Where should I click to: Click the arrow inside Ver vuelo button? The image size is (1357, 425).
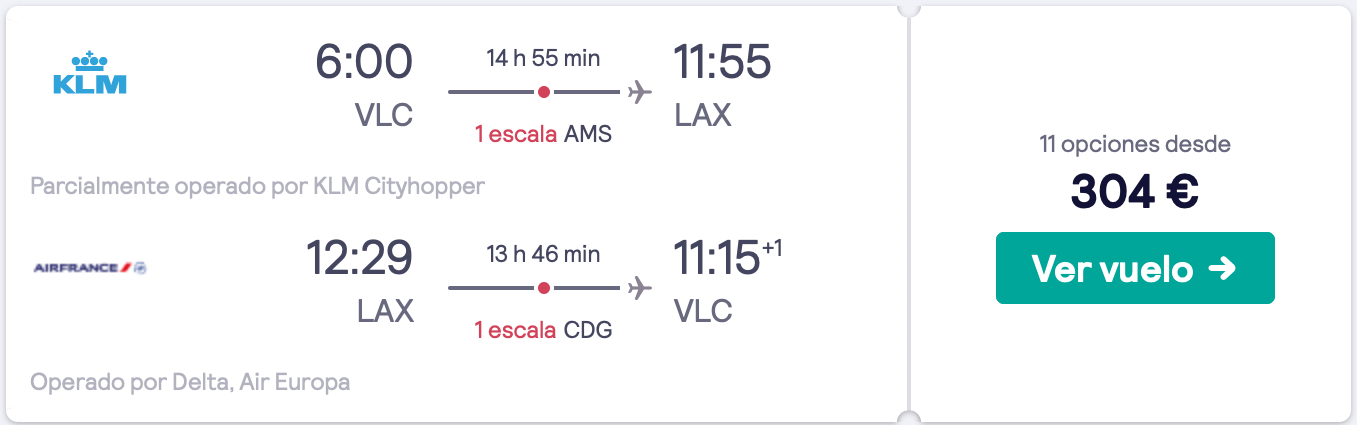pos(1222,268)
